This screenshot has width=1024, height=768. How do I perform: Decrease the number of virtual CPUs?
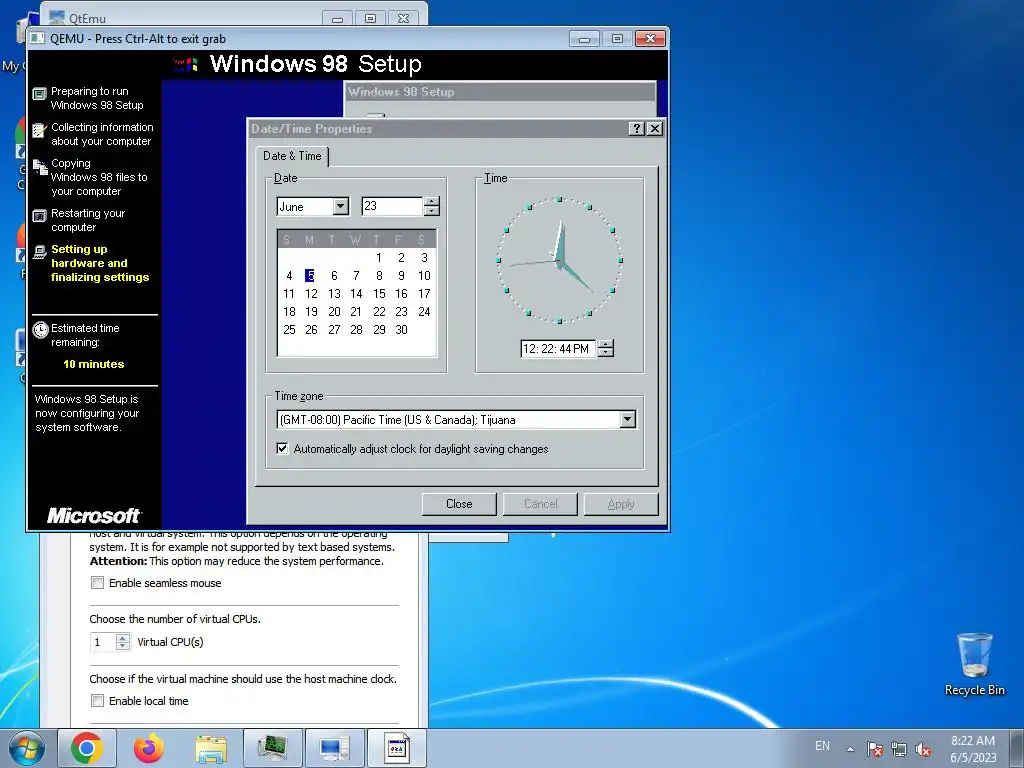point(123,647)
